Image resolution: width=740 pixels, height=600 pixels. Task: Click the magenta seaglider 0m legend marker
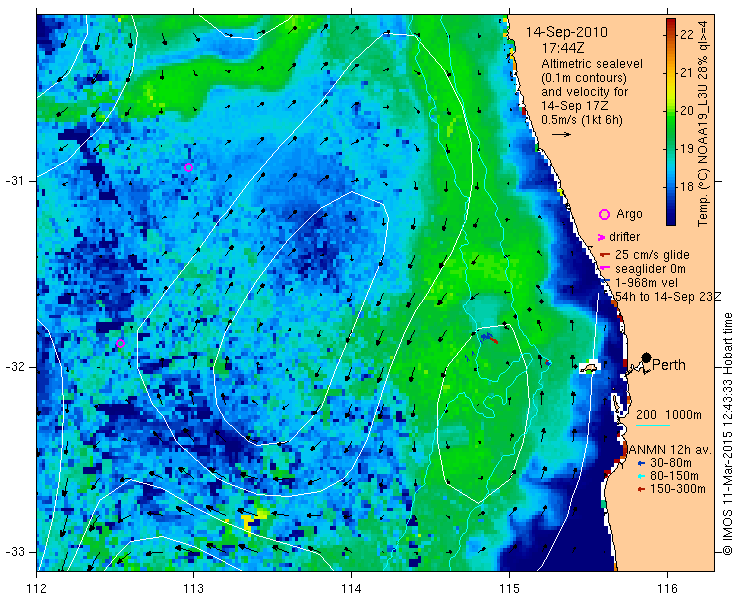[x=603, y=269]
